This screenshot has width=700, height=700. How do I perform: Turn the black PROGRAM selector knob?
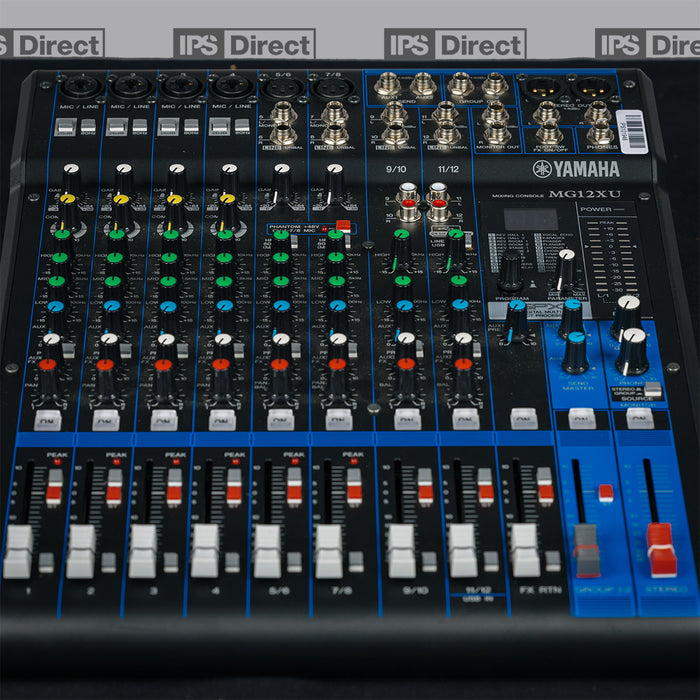click(x=510, y=272)
